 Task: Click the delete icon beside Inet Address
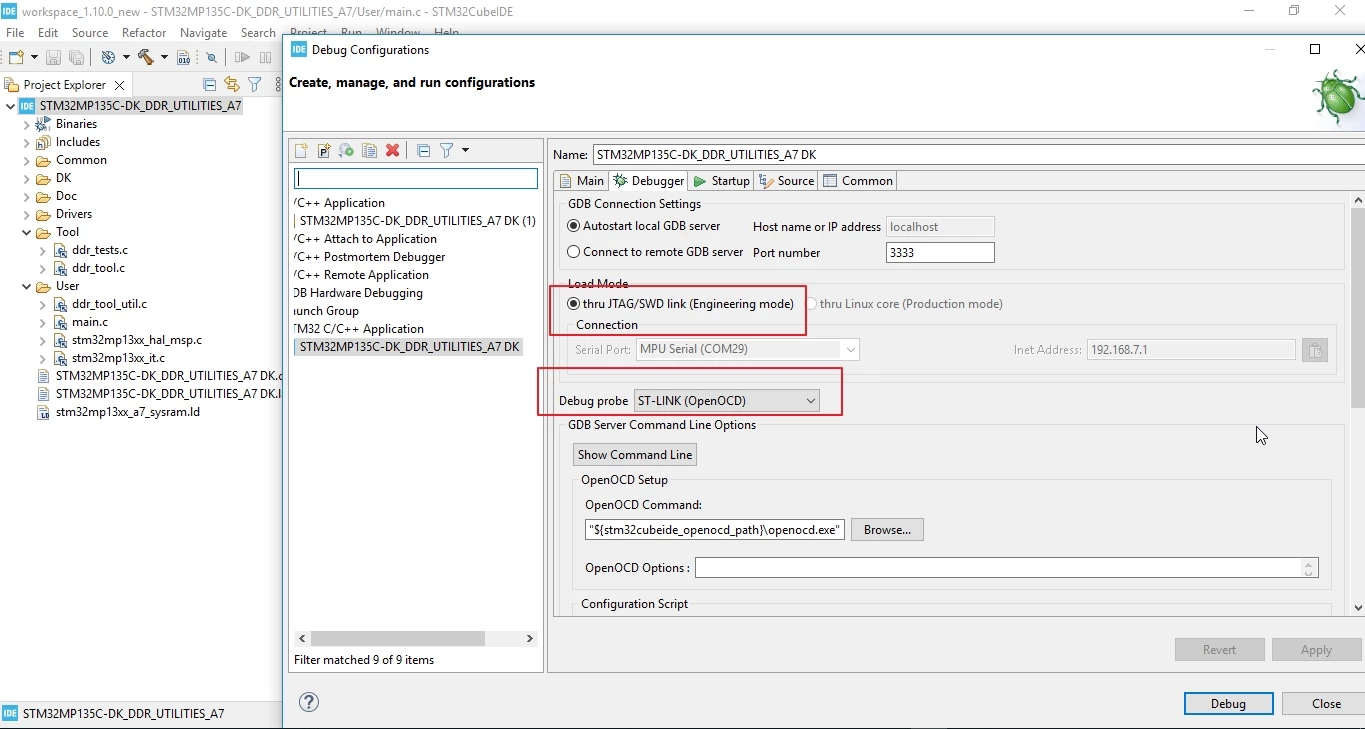click(x=1315, y=350)
